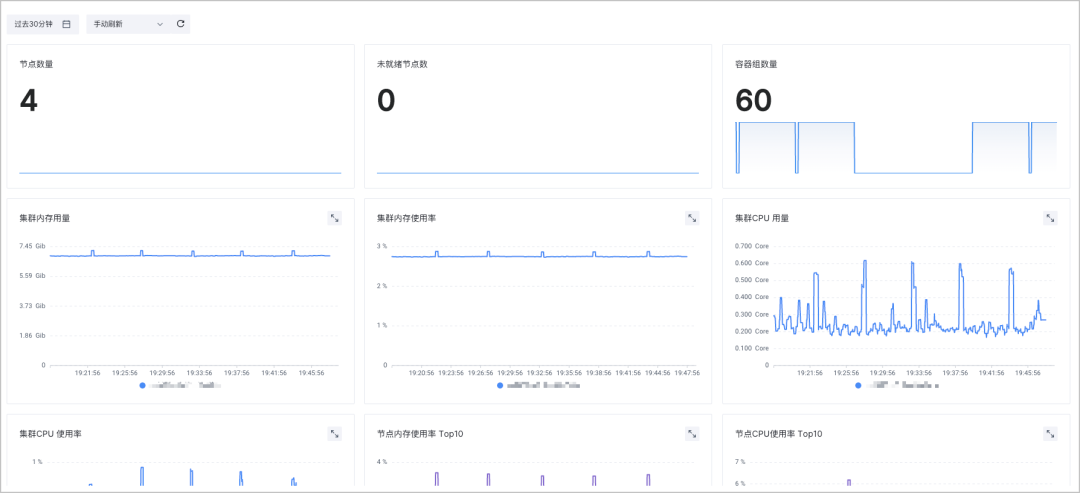Click the container group count value 60
The image size is (1080, 493).
(x=754, y=101)
